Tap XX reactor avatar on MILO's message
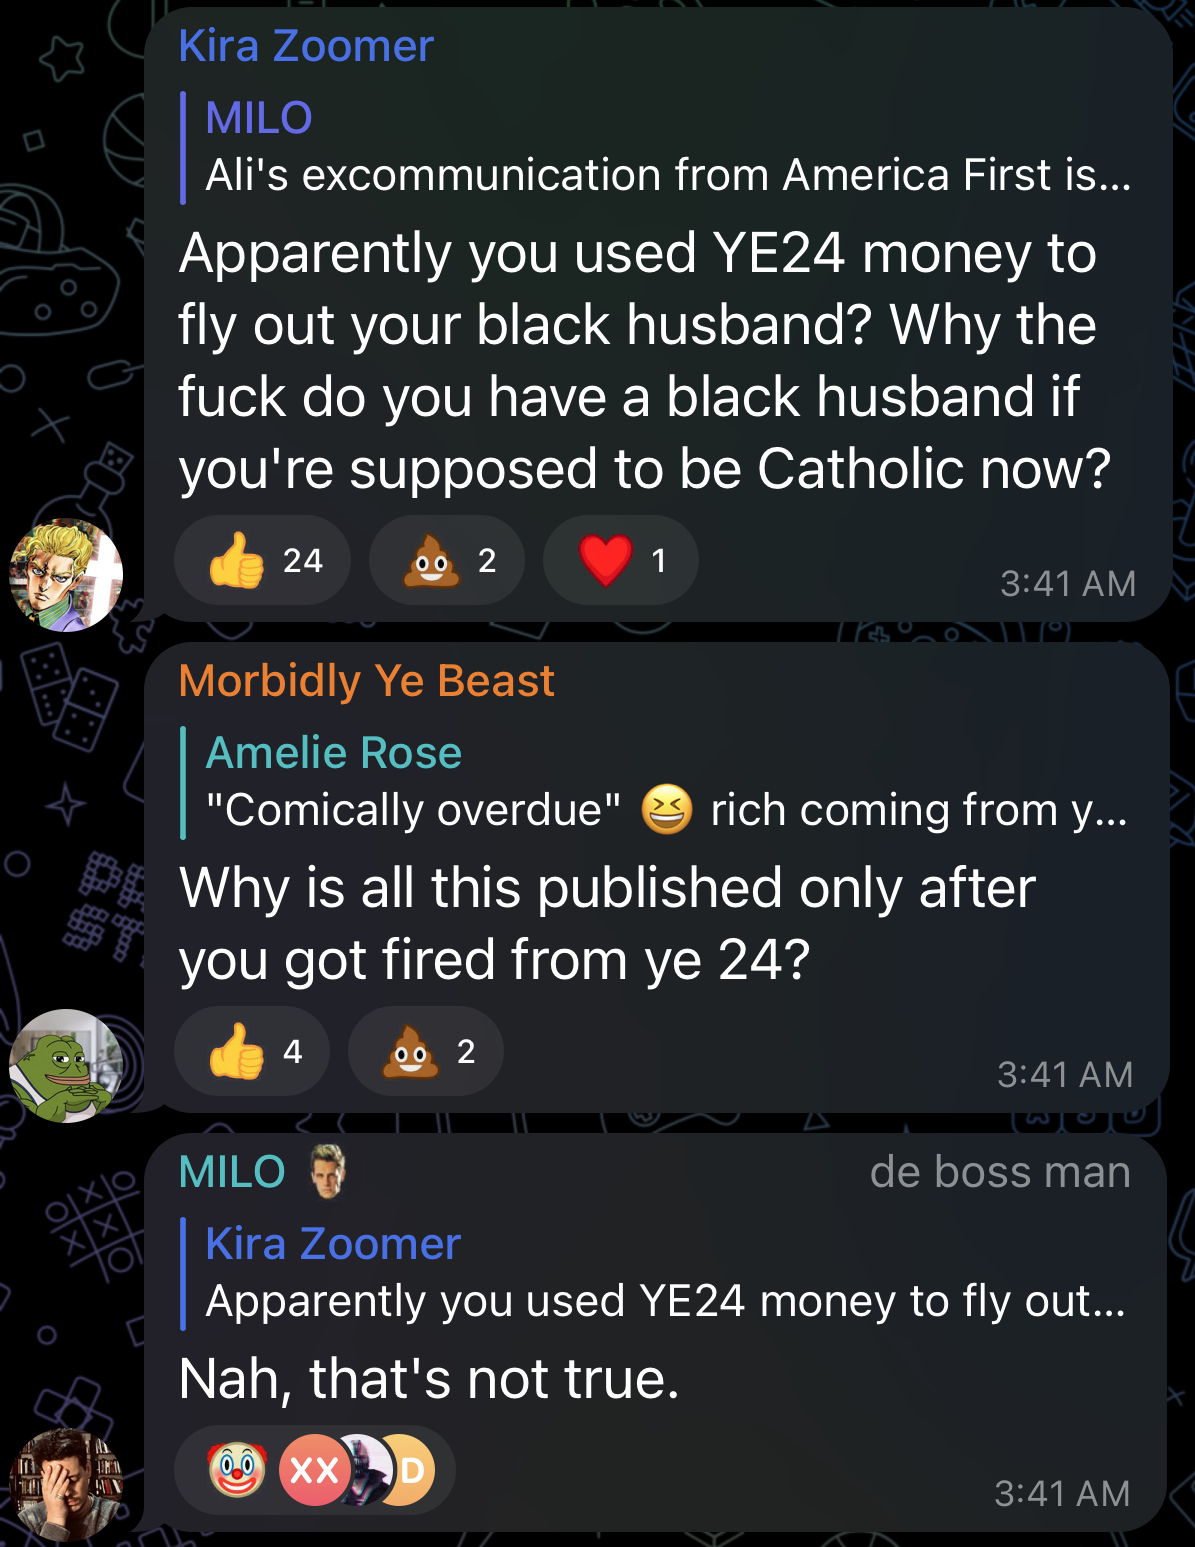1195x1547 pixels. point(313,1470)
